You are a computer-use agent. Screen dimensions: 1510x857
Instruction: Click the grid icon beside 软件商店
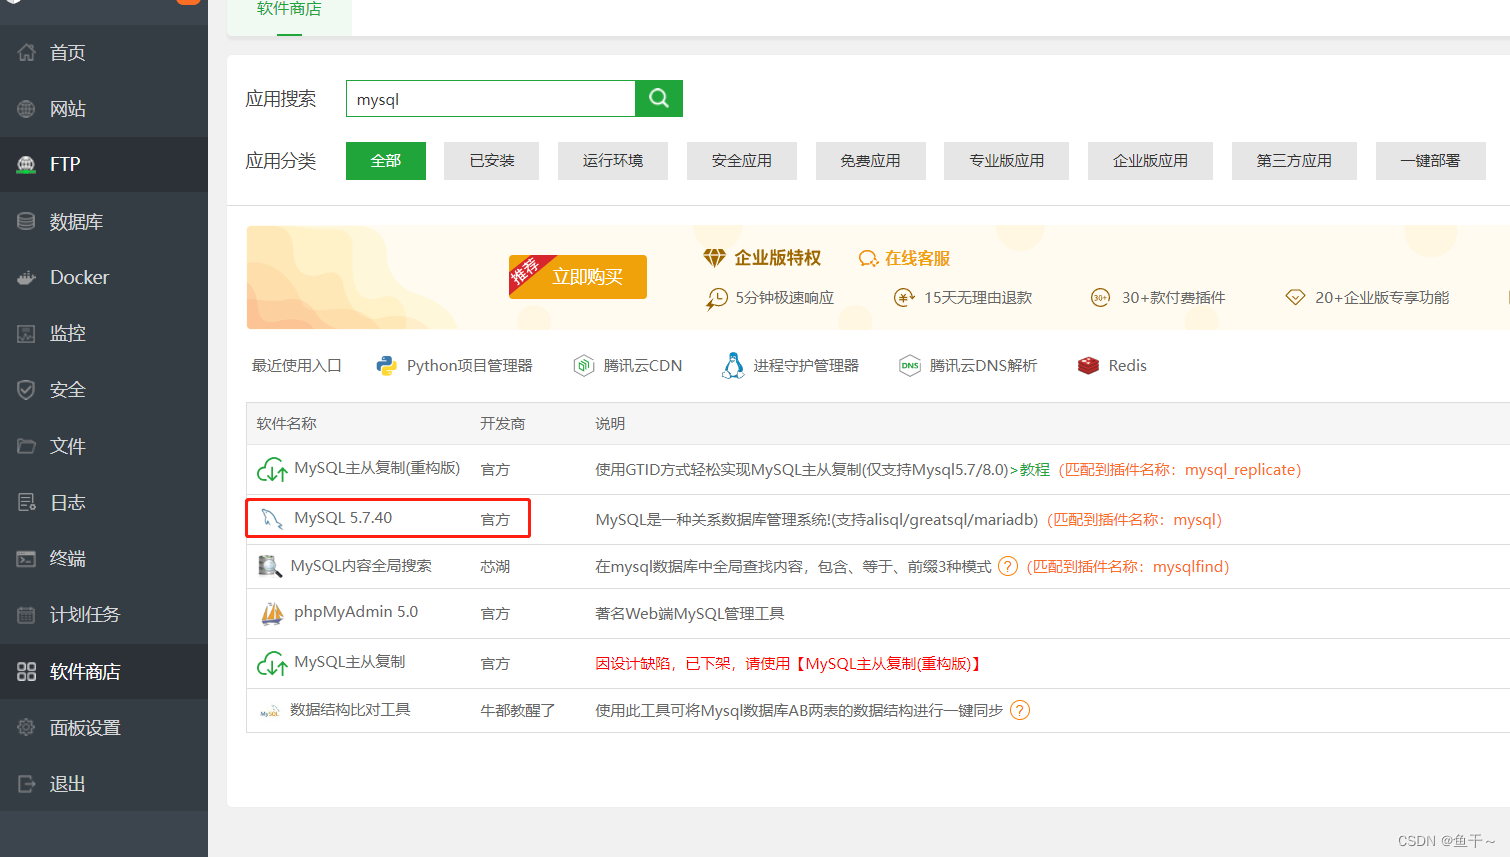pyautogui.click(x=26, y=671)
